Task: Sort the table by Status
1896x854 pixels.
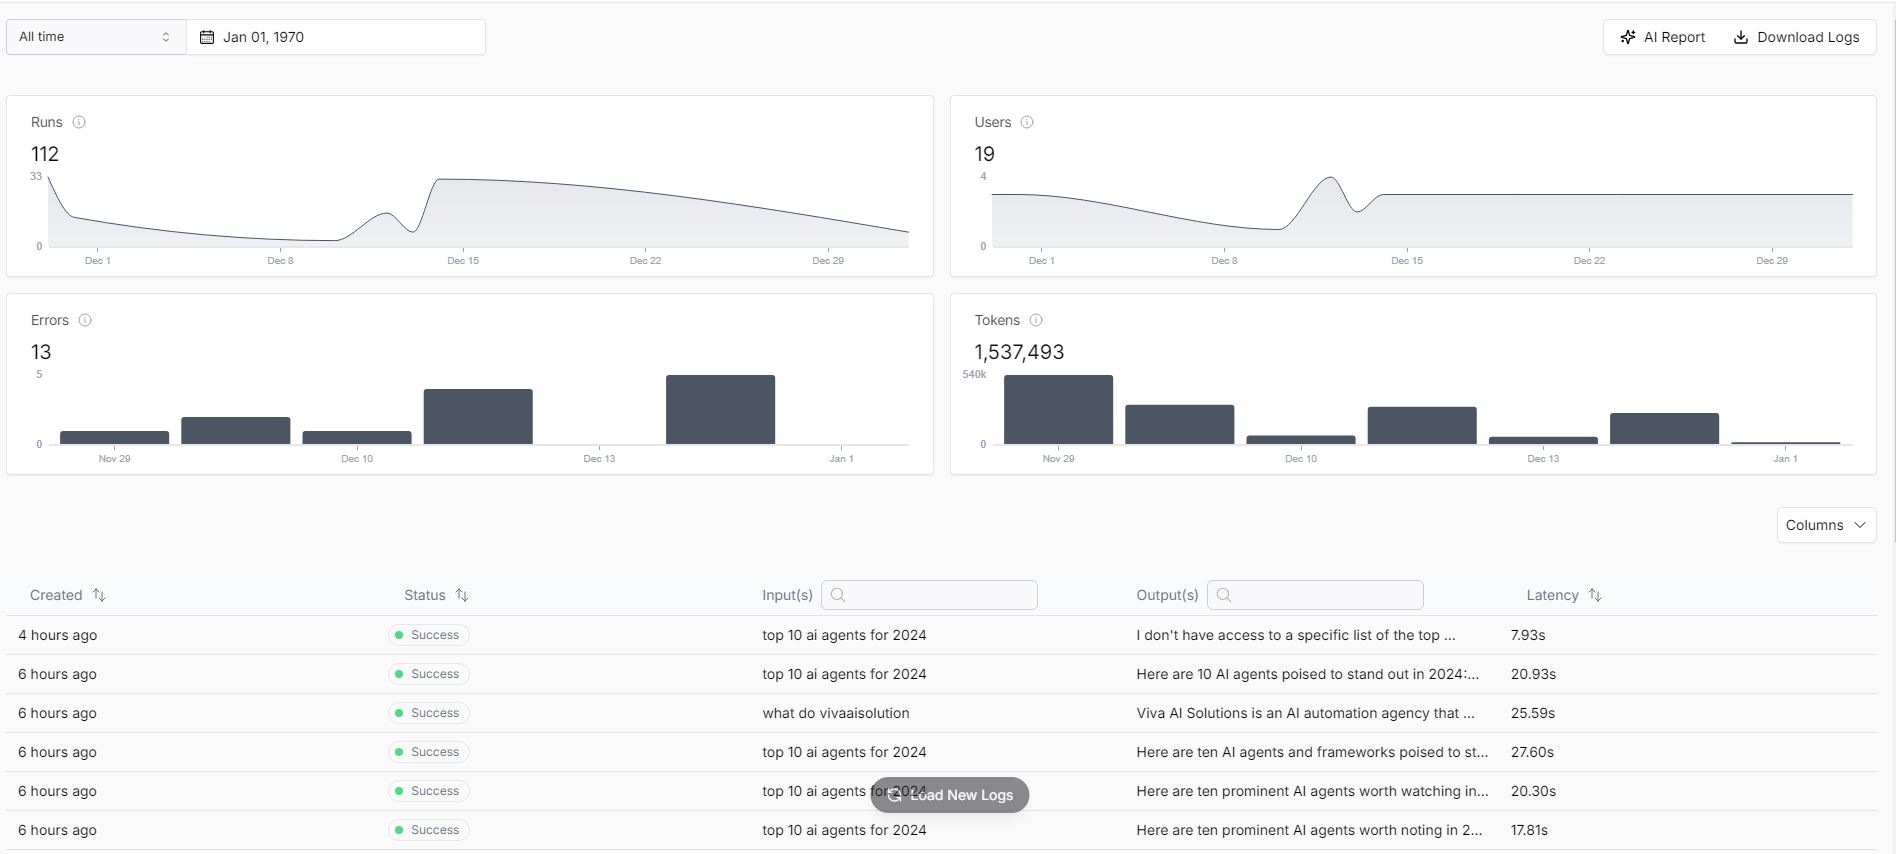Action: [x=462, y=595]
